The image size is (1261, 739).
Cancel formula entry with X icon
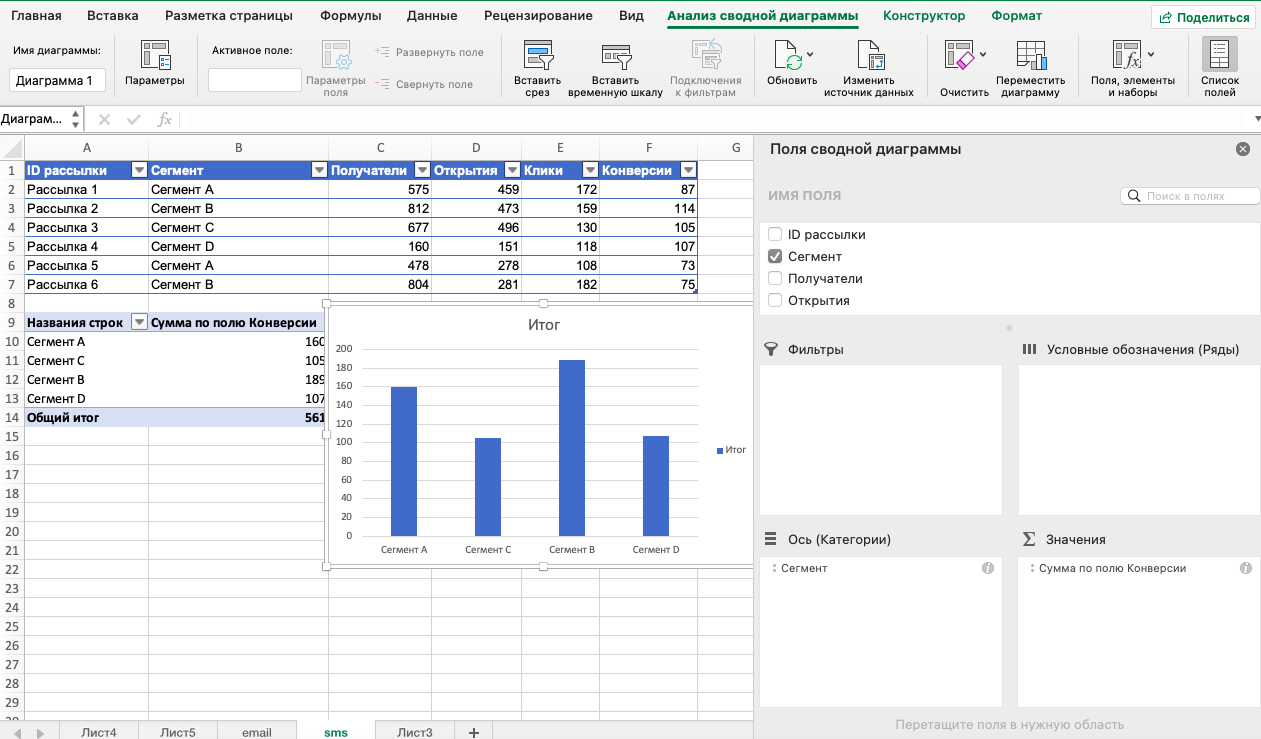(x=104, y=119)
